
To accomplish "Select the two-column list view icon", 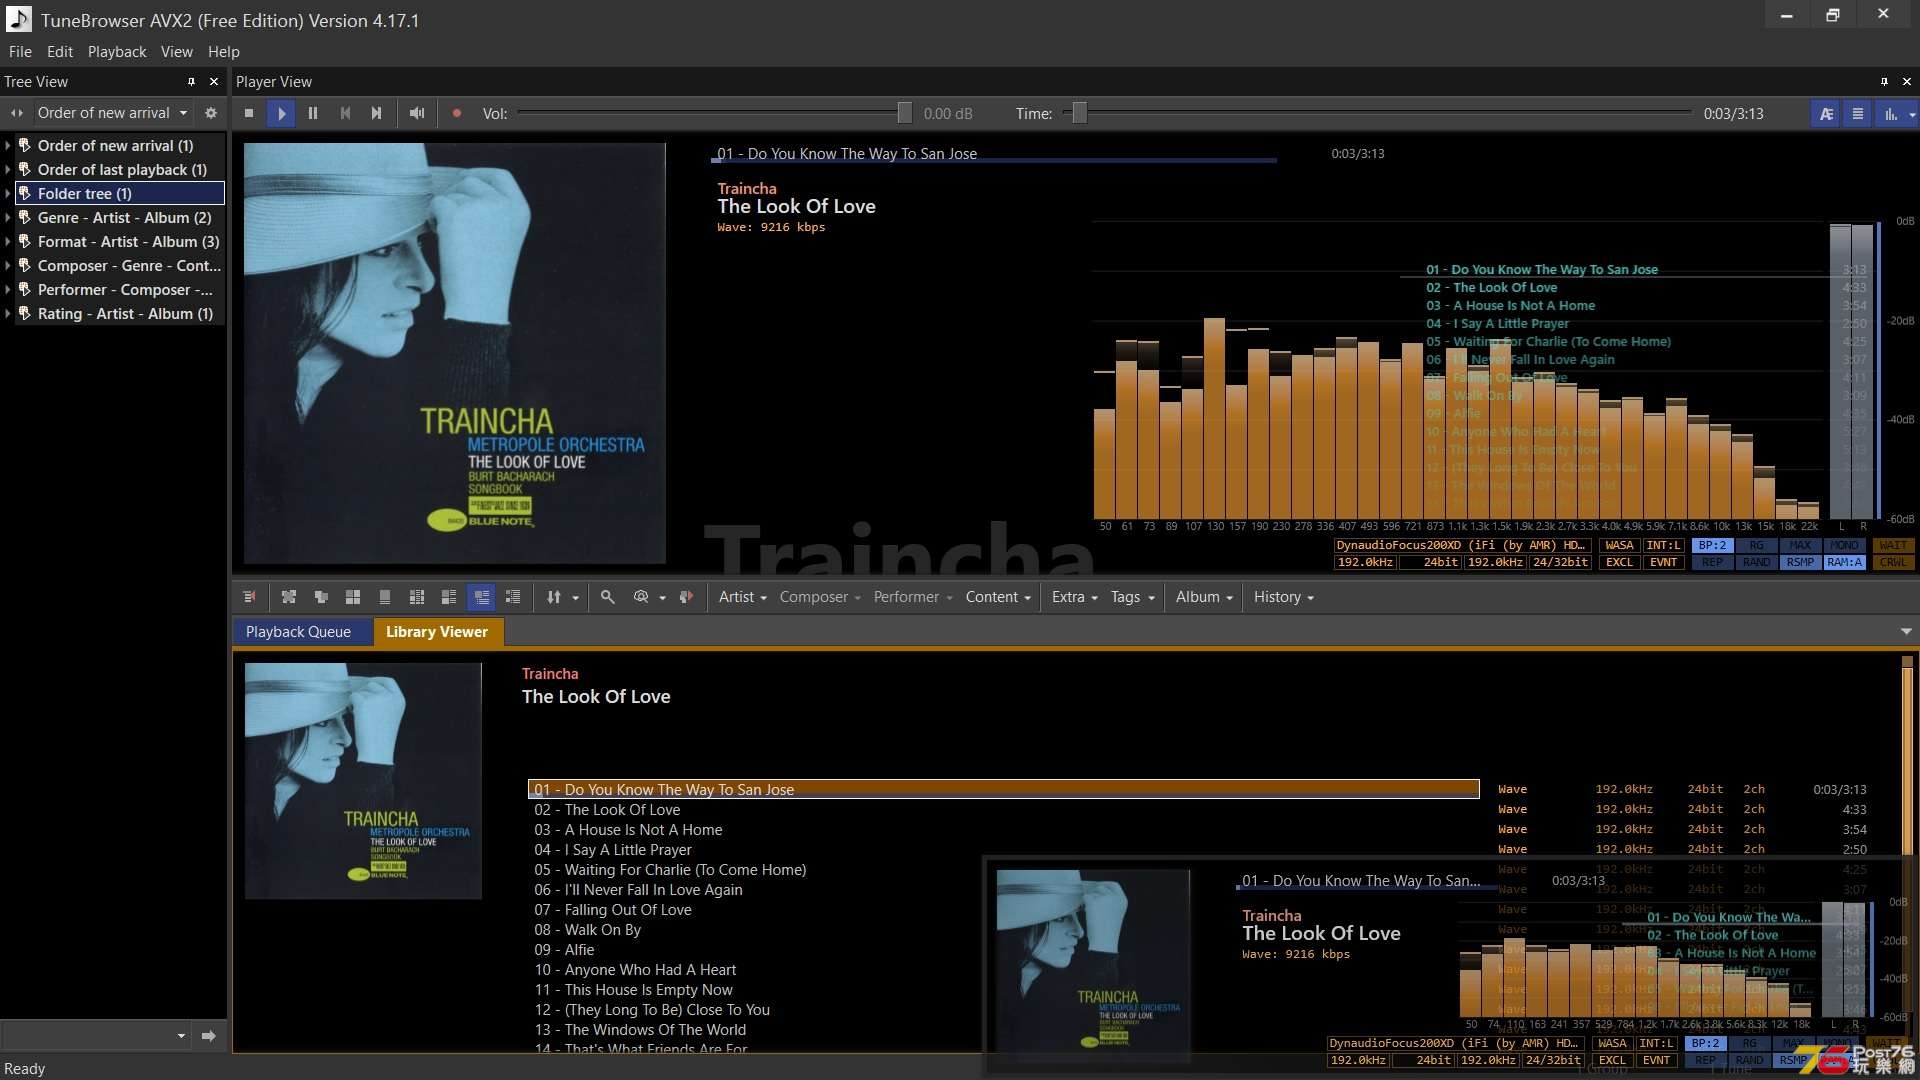I will click(x=417, y=597).
